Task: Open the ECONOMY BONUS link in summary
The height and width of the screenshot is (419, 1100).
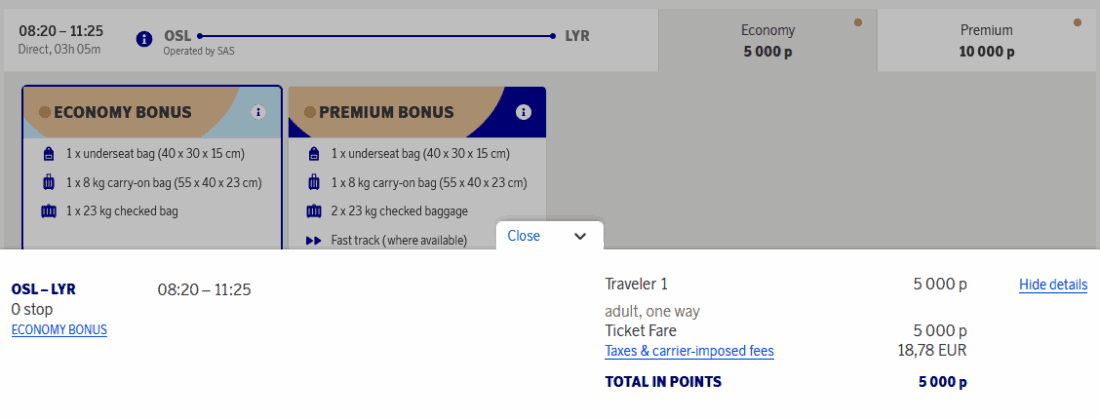Action: (x=59, y=330)
